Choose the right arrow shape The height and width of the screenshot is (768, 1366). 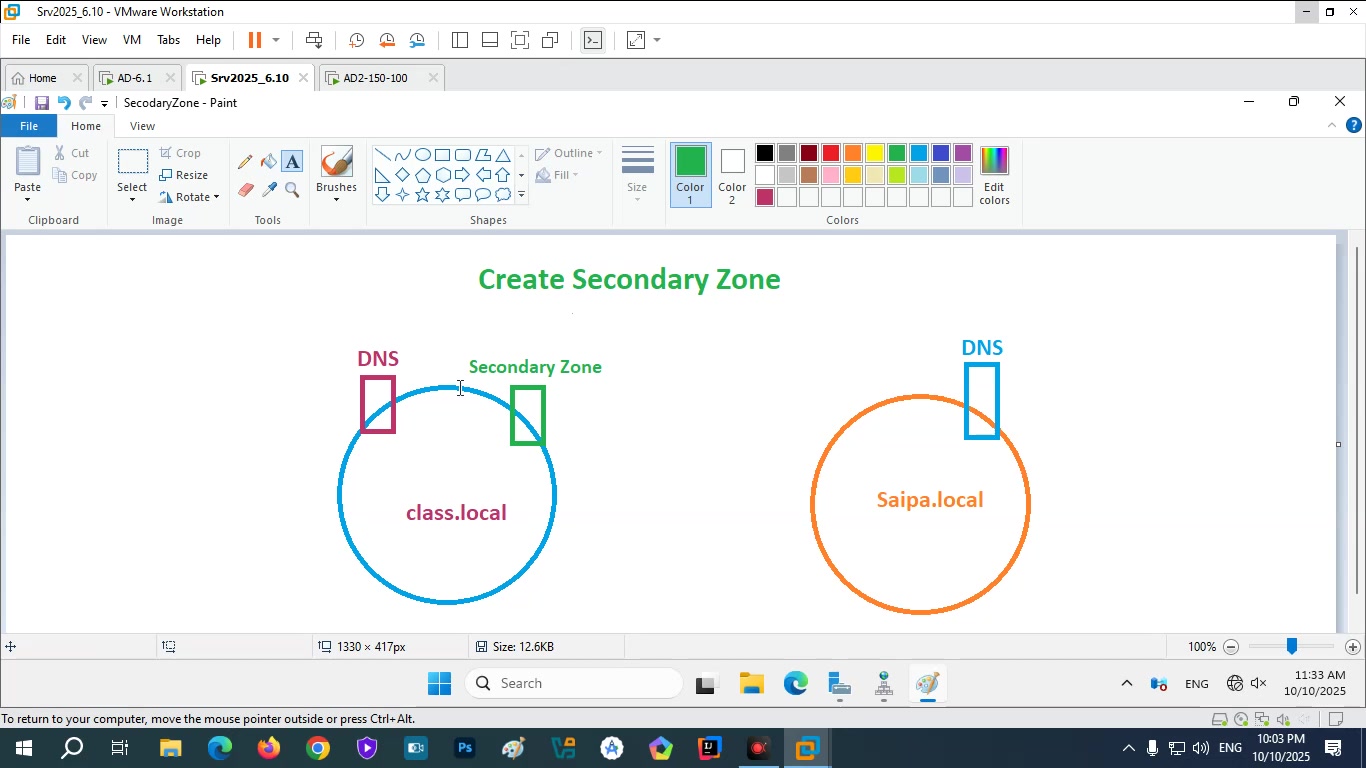pos(463,175)
